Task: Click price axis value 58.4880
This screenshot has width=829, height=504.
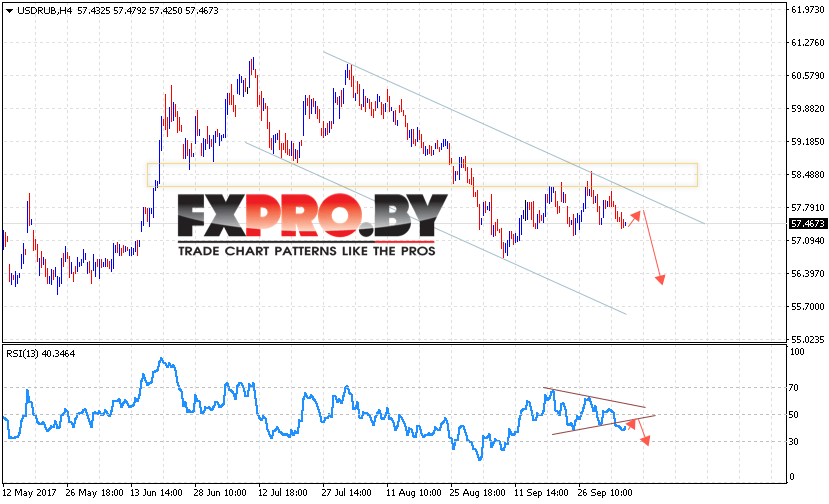Action: pyautogui.click(x=807, y=175)
